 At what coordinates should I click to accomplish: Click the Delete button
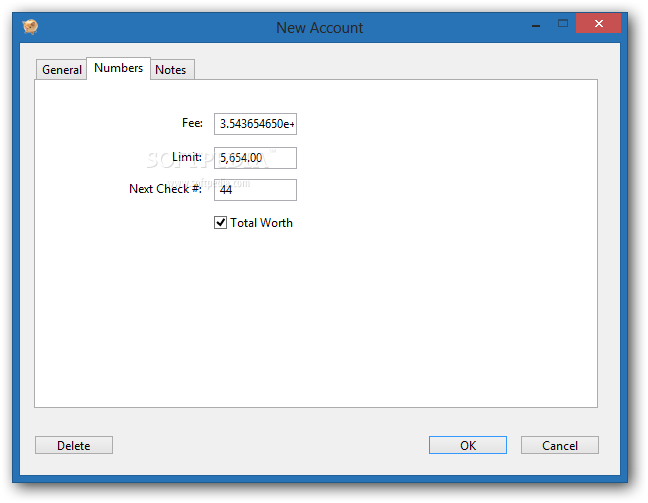[x=74, y=445]
